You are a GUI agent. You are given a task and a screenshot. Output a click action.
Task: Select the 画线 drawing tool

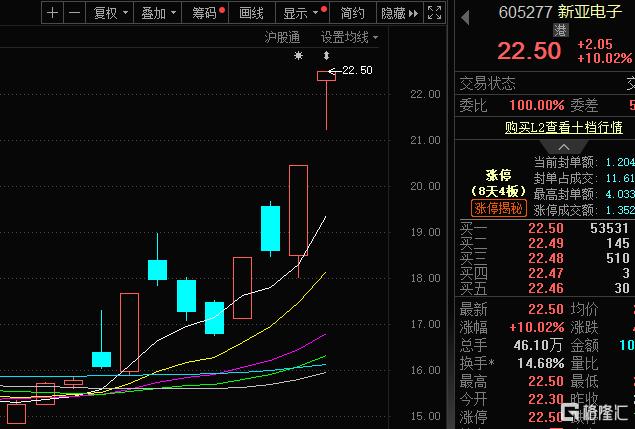[x=251, y=13]
